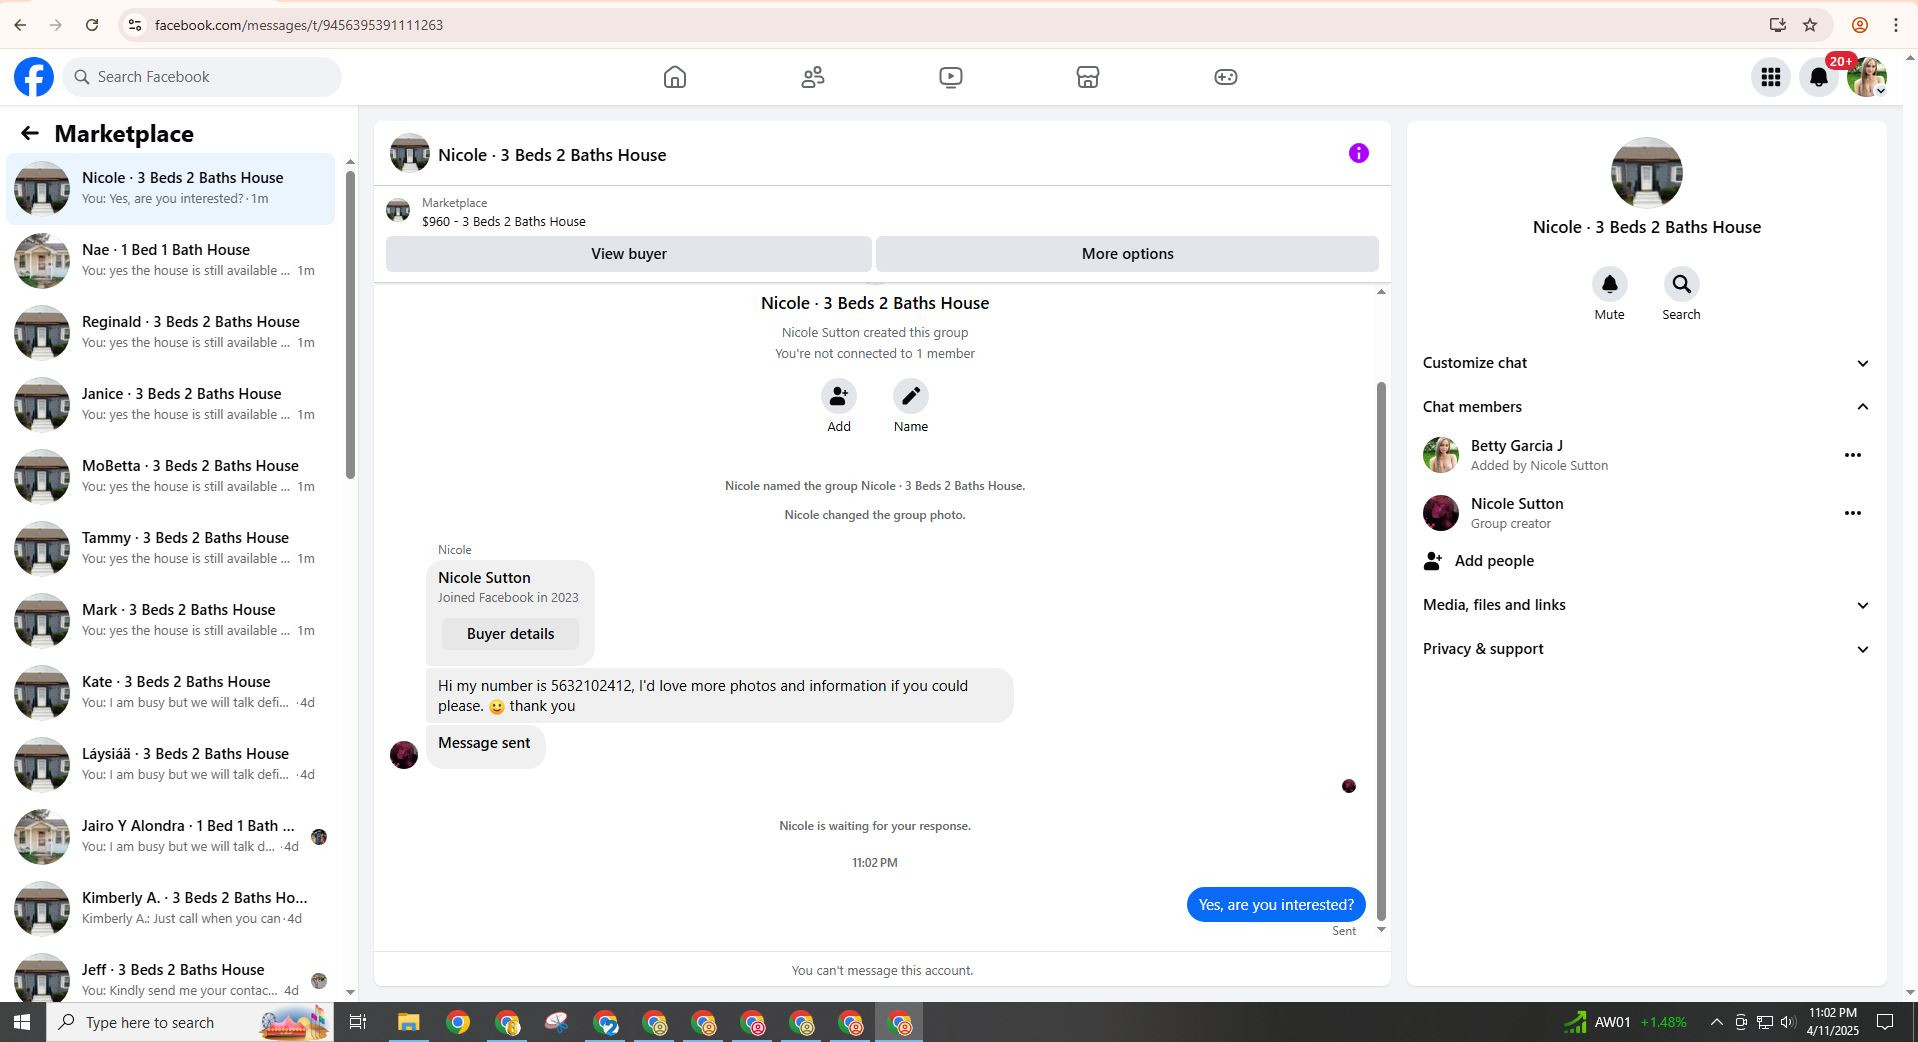
Task: Click the taskbar search box
Action: [x=190, y=1022]
